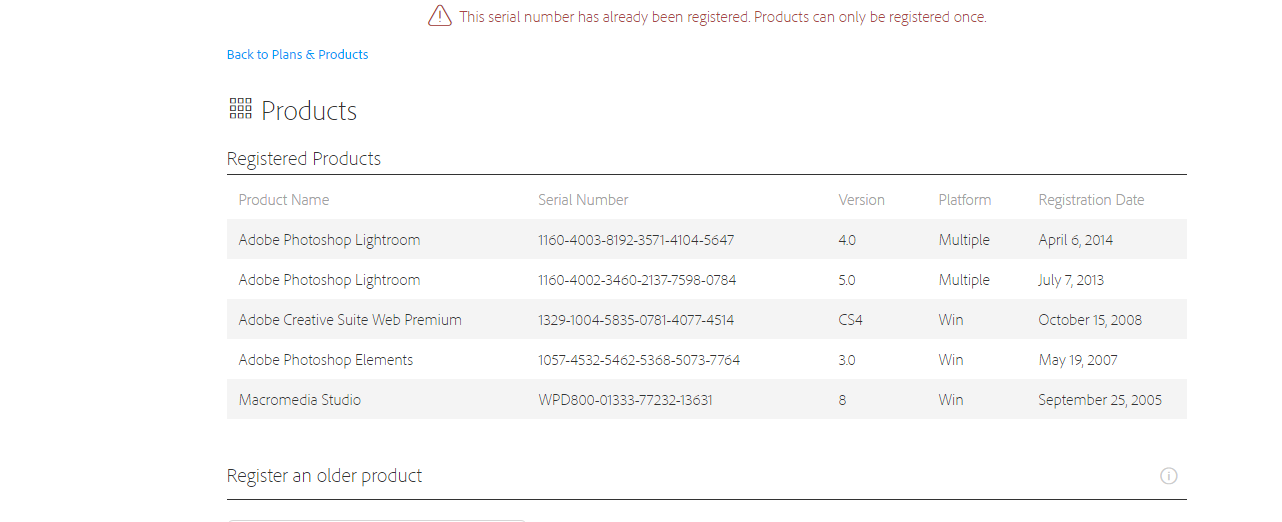Click the Registration Date column header
Screen dimensions: 1282x522
click(1091, 200)
